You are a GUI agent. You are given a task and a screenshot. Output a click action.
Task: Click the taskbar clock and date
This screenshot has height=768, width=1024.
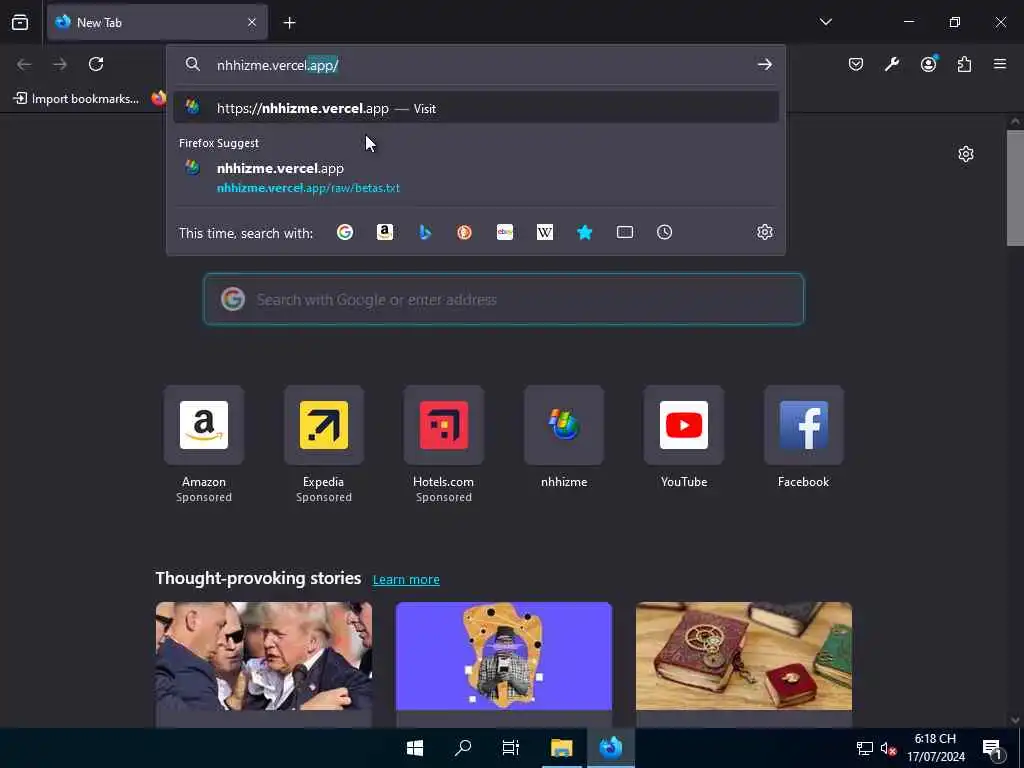point(935,748)
